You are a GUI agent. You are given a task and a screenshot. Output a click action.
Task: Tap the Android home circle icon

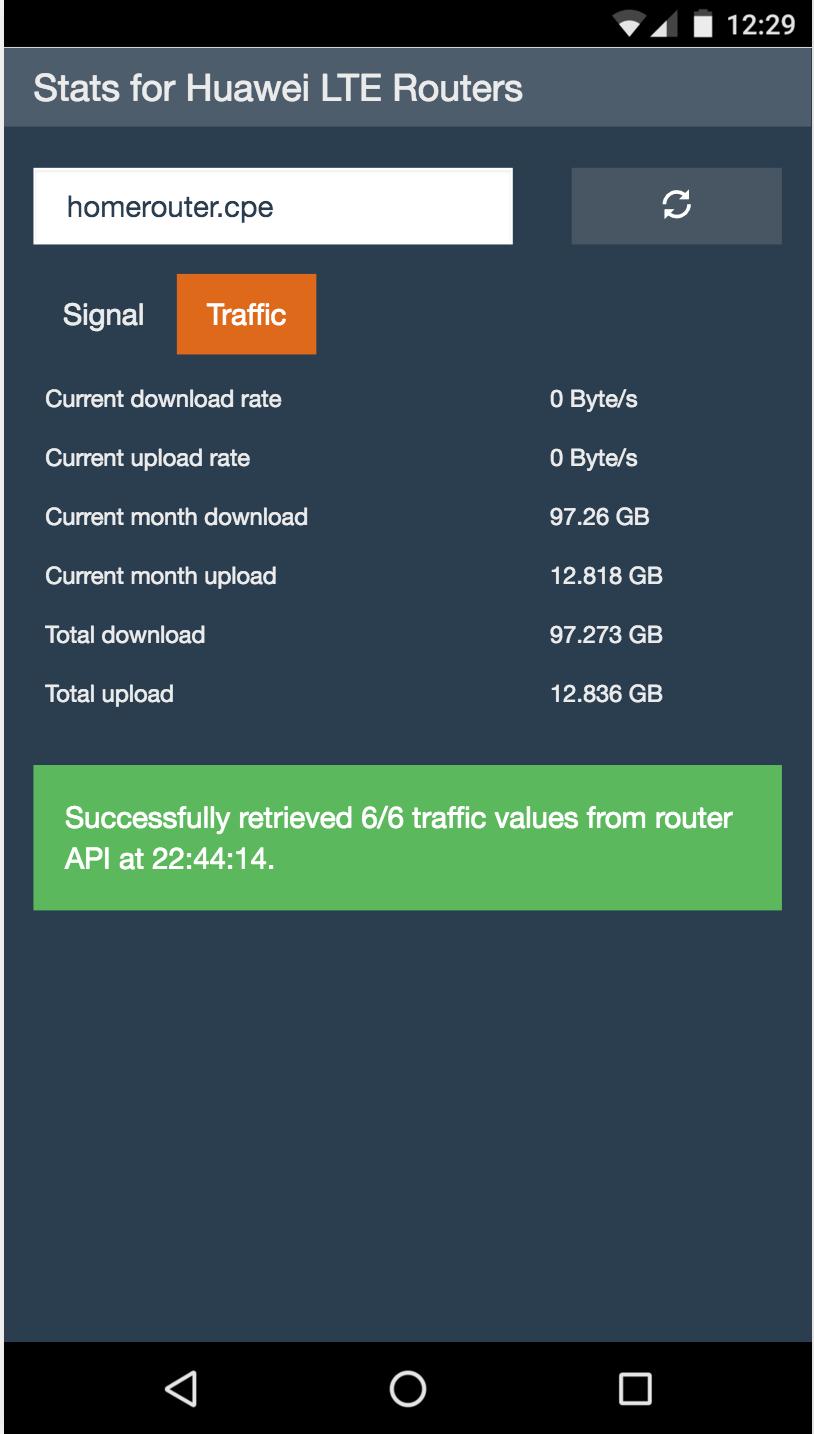pyautogui.click(x=407, y=1388)
